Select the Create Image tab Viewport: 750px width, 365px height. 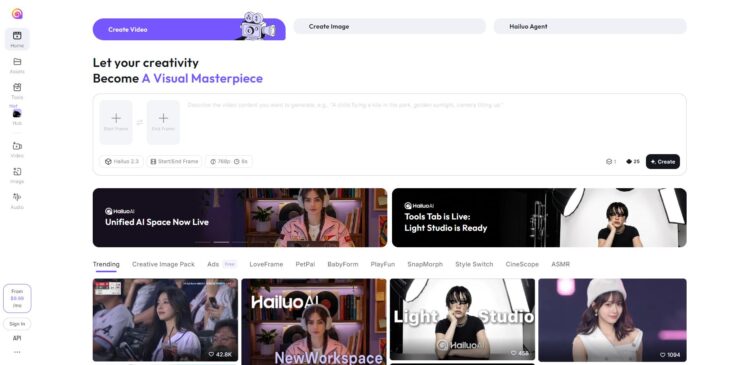(389, 26)
